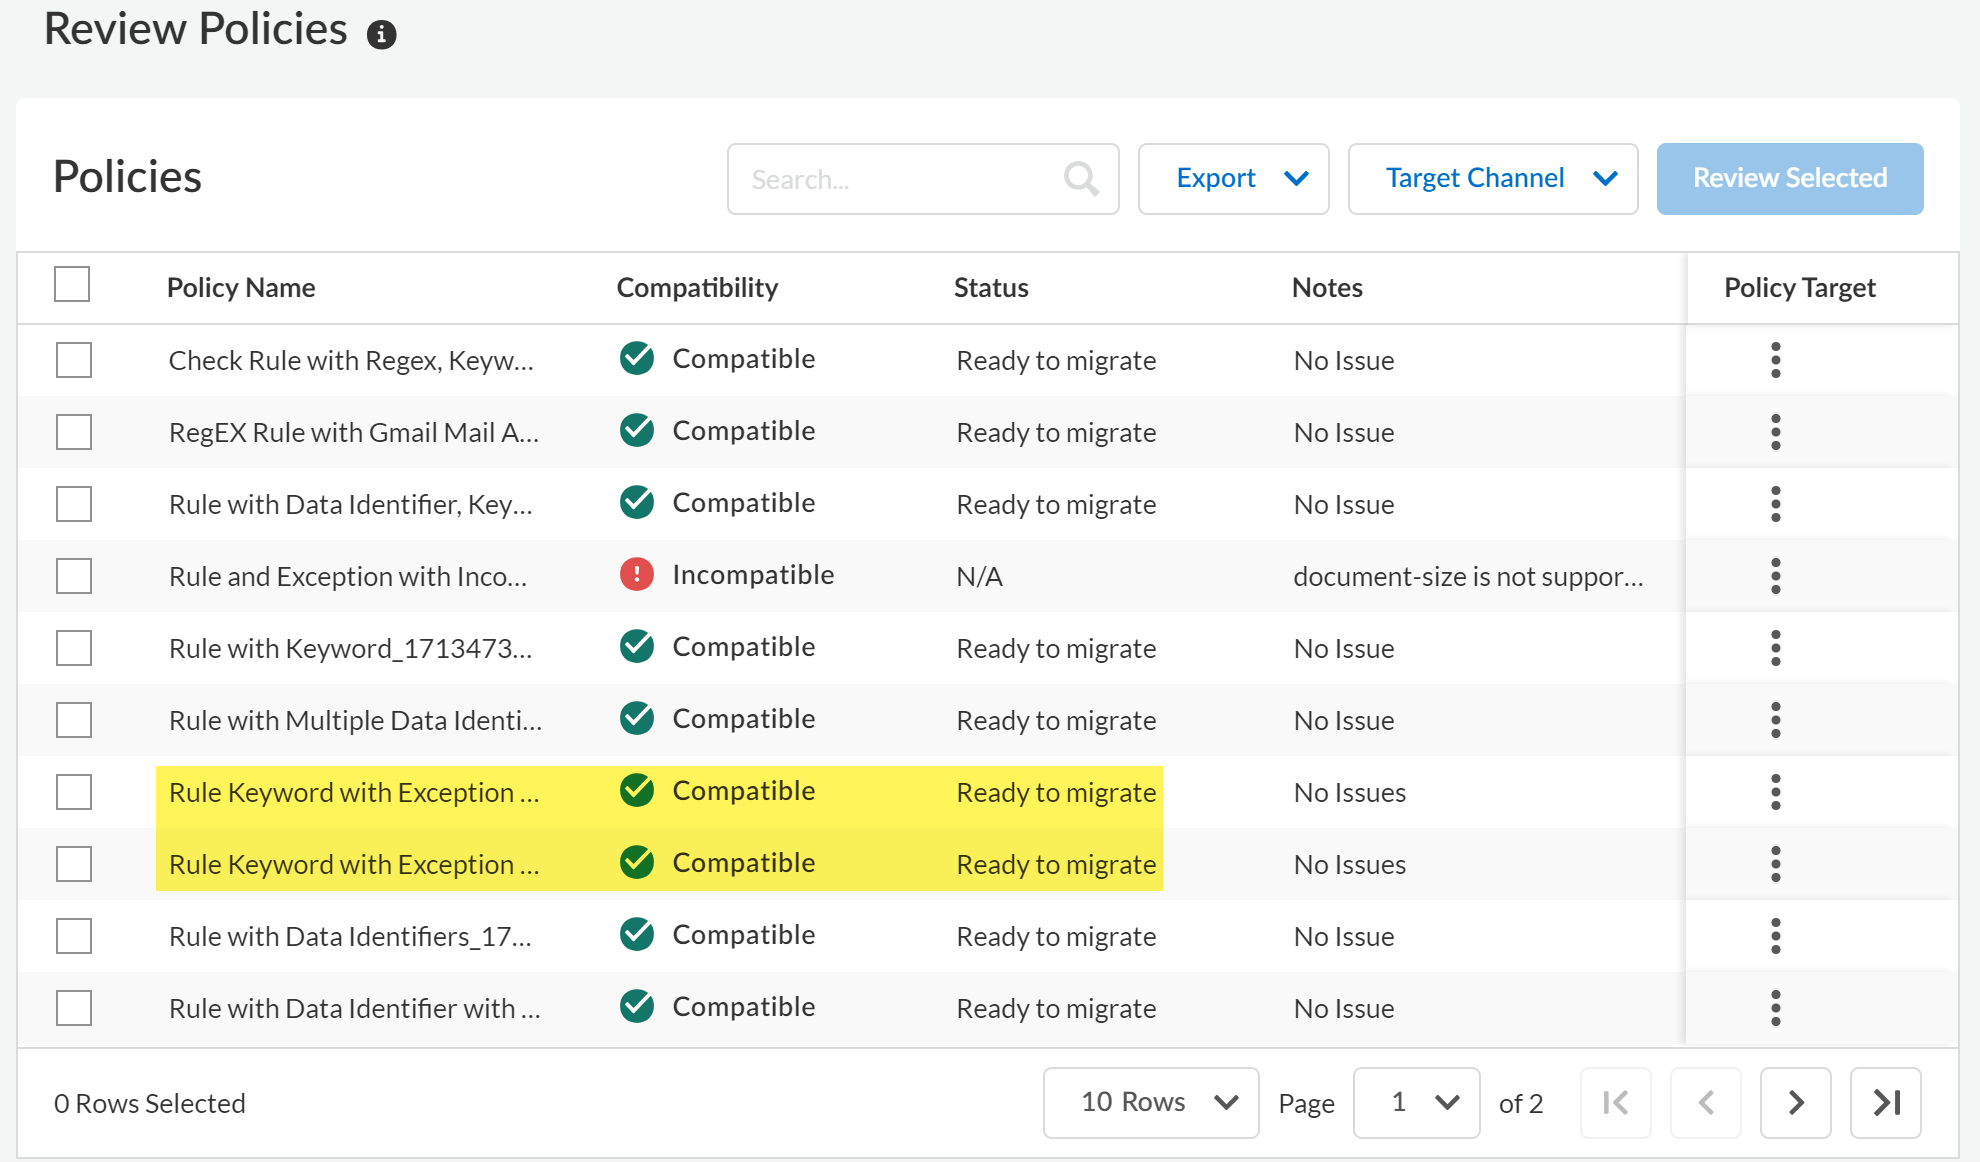Open the Target Channel dropdown

pyautogui.click(x=1492, y=179)
